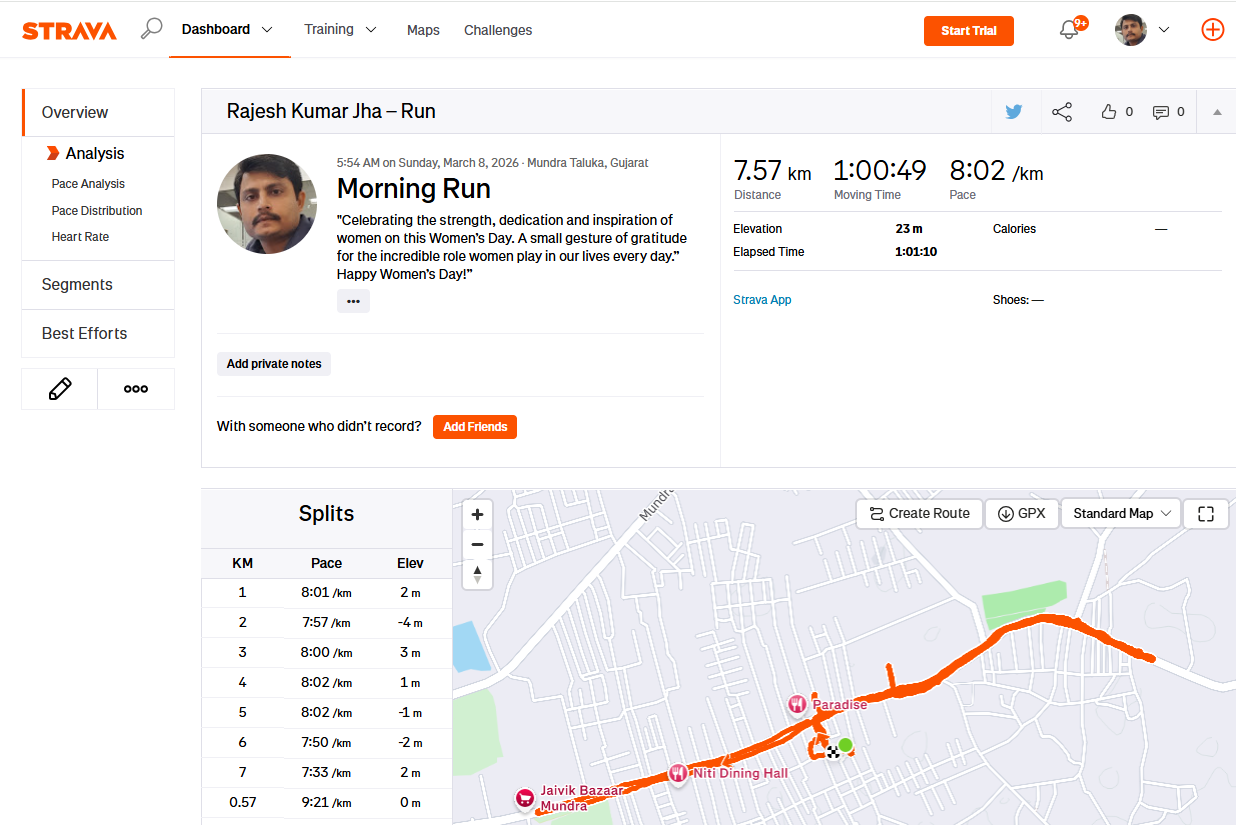Zoom in on the map

coord(477,515)
